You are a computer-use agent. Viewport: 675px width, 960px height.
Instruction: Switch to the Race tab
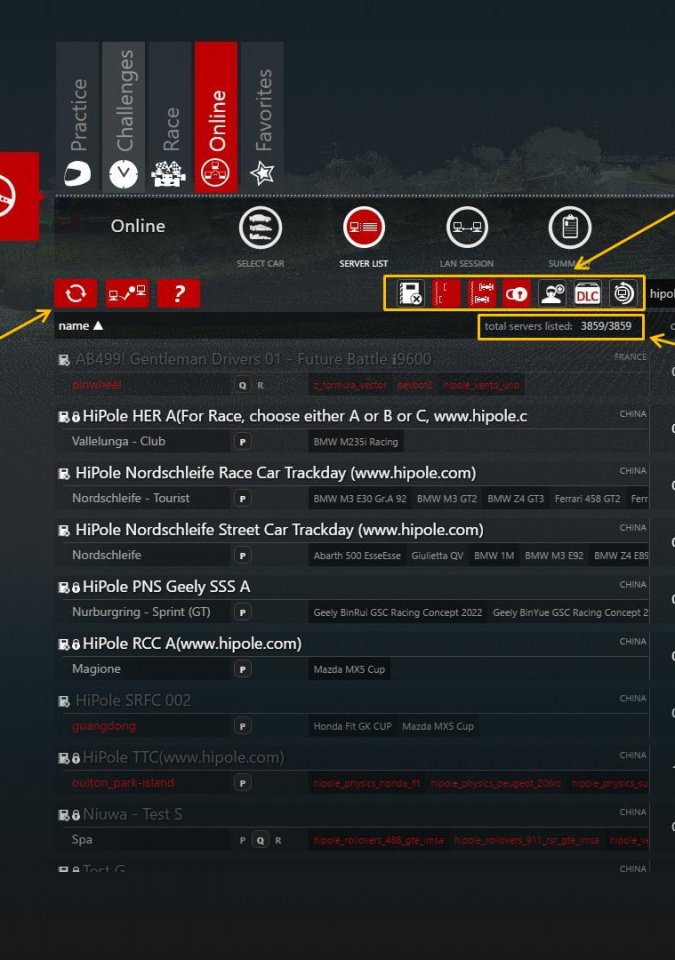[170, 116]
